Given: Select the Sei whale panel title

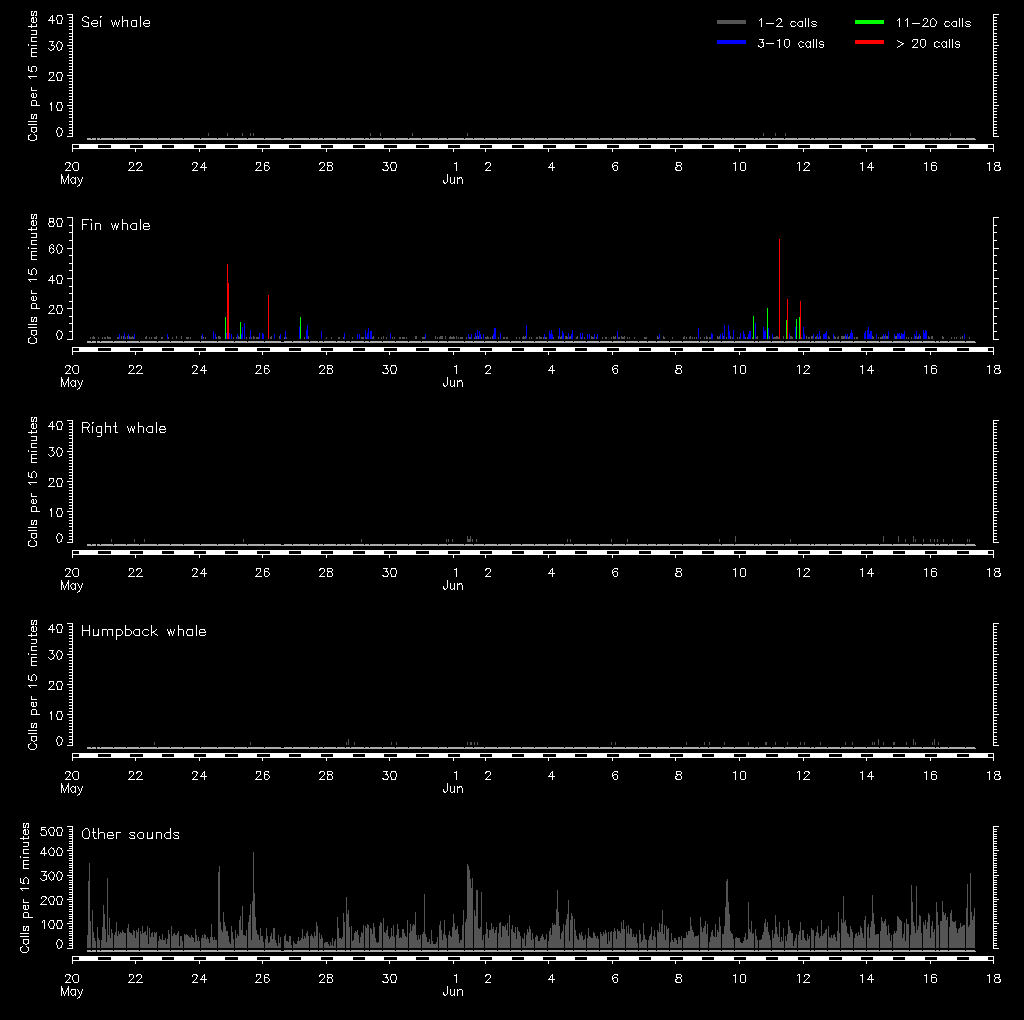Looking at the screenshot, I should [x=116, y=22].
